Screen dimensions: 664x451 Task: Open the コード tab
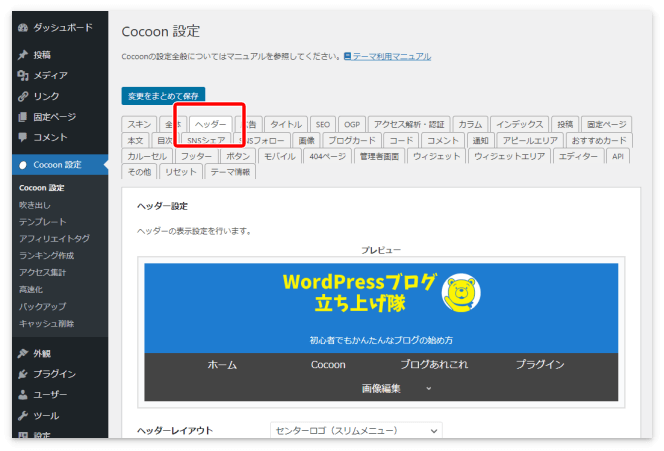[401, 140]
